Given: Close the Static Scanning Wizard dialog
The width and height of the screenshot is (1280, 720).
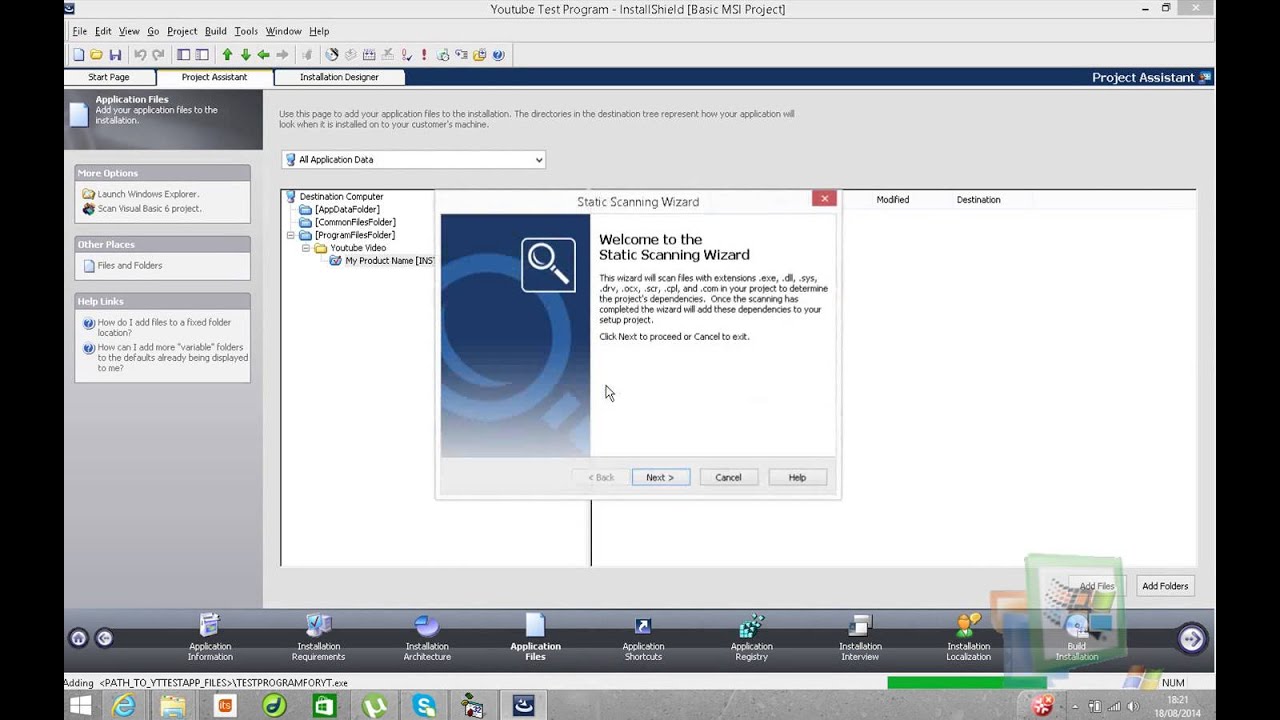Looking at the screenshot, I should tap(824, 198).
